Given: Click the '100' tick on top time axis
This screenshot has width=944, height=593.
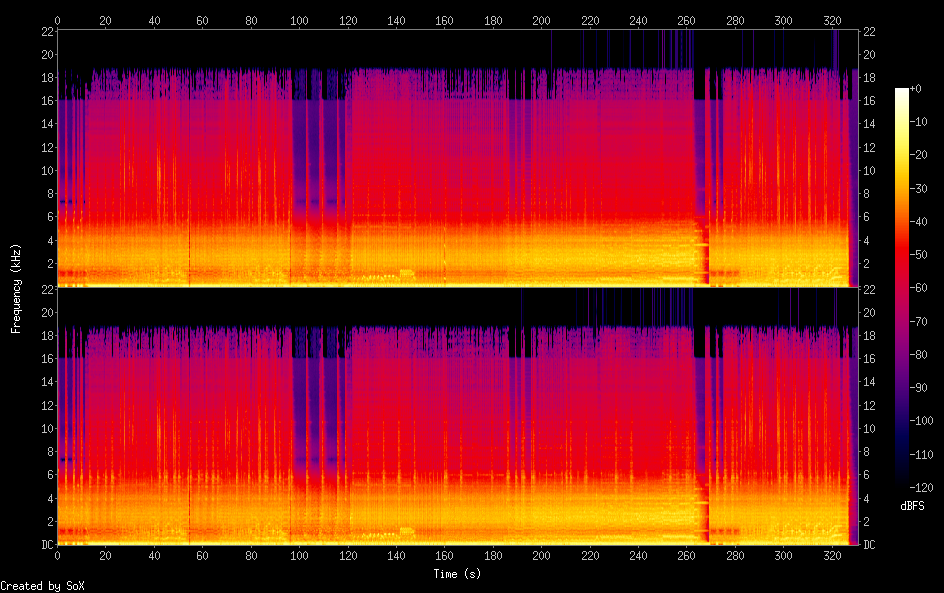Looking at the screenshot, I should coord(299,20).
